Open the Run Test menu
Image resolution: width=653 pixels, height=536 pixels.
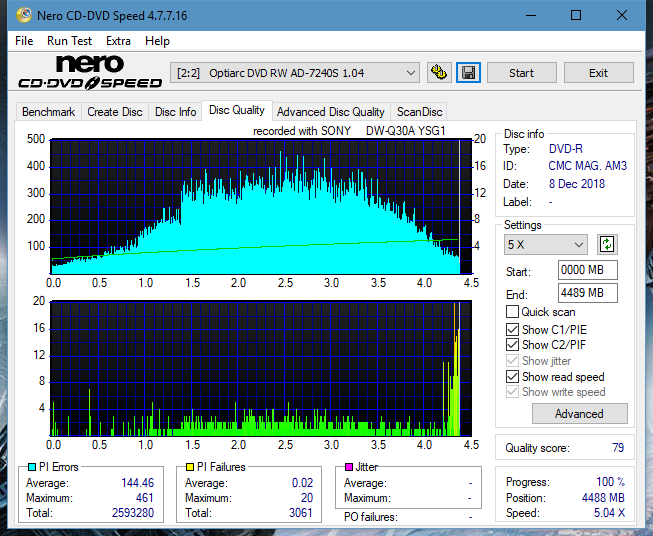(69, 41)
